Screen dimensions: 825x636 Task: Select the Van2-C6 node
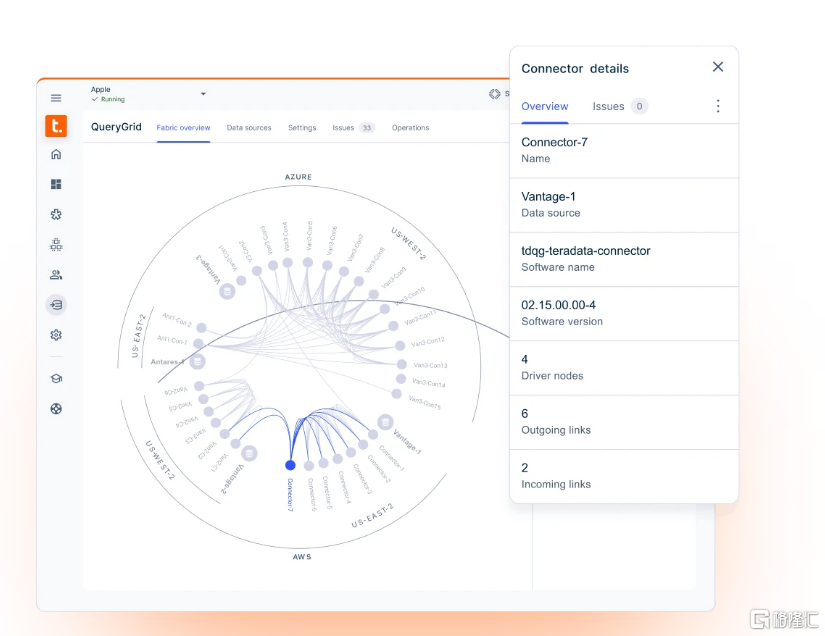(199, 386)
